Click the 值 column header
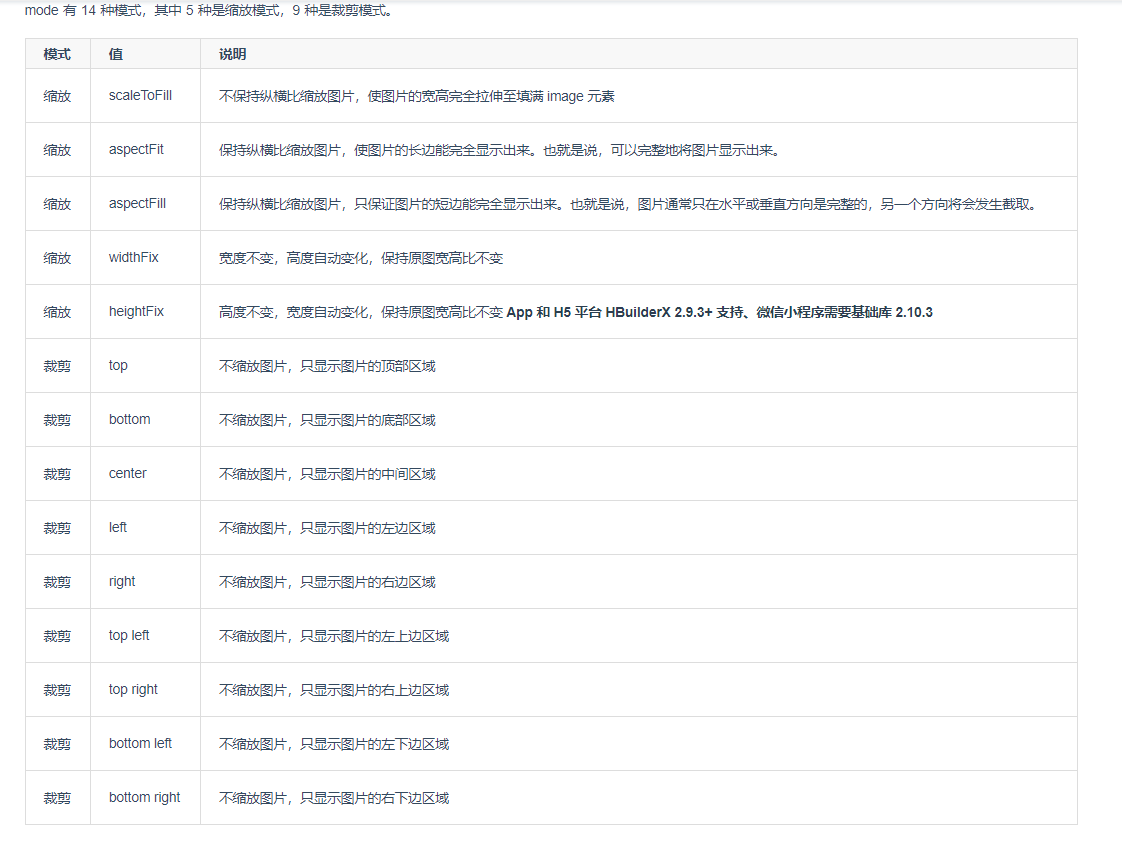This screenshot has height=841, width=1122. pos(112,53)
